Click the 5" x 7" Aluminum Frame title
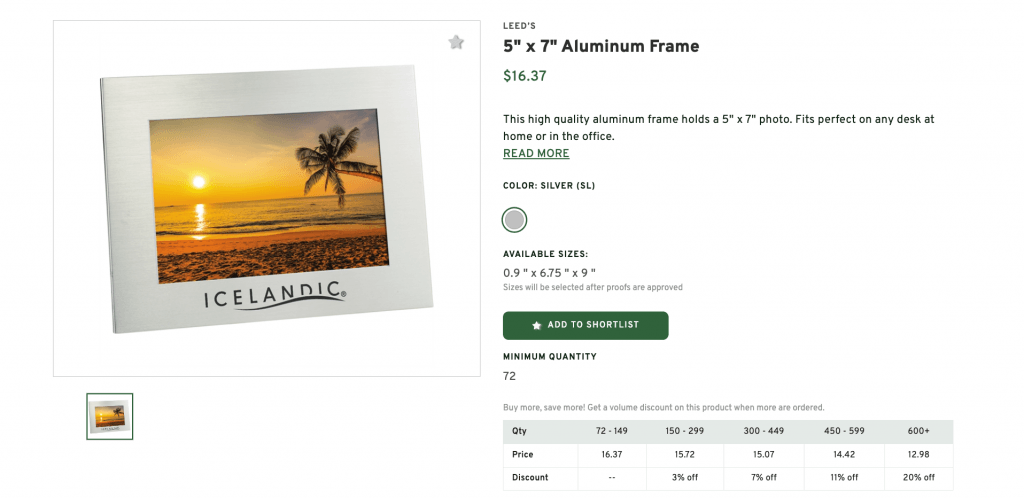The height and width of the screenshot is (498, 1024). pyautogui.click(x=601, y=46)
